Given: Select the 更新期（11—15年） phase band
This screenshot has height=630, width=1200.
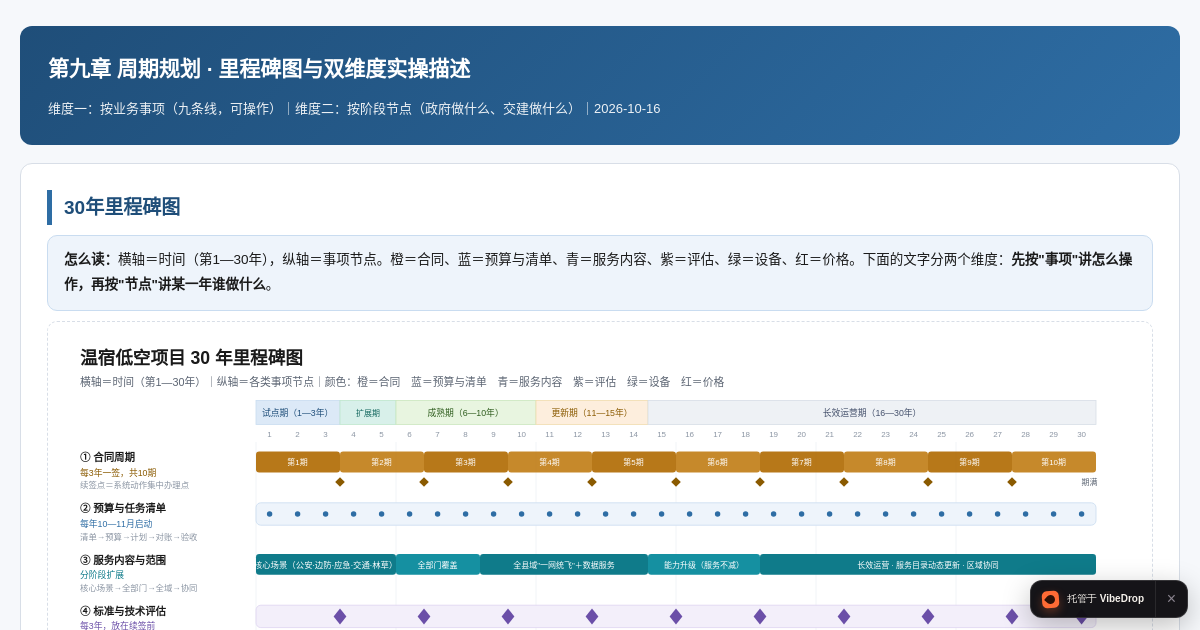Looking at the screenshot, I should [592, 413].
